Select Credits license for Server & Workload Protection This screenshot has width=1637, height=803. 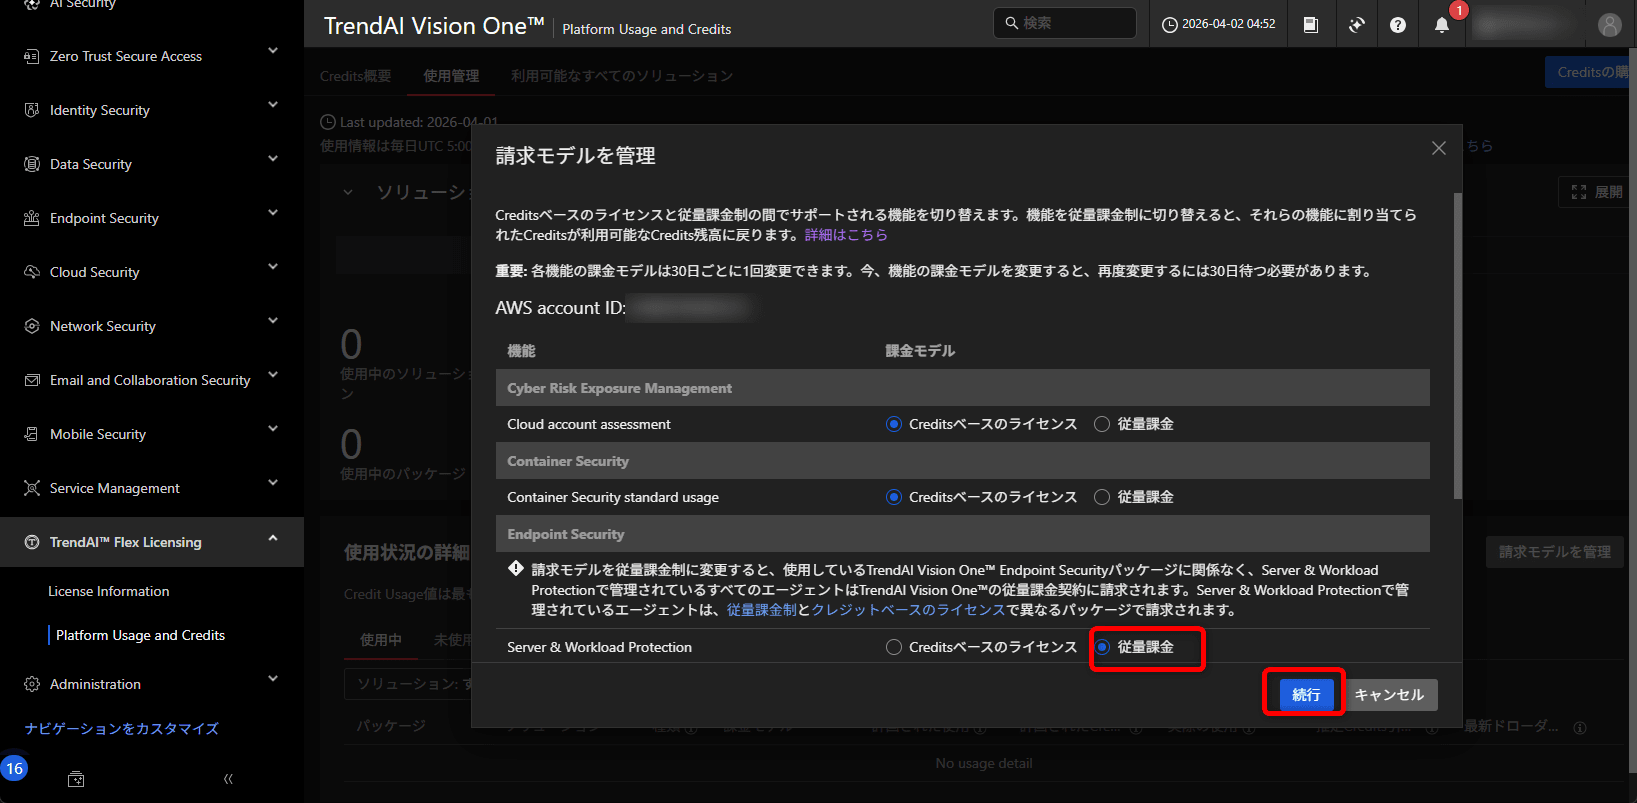pyautogui.click(x=894, y=647)
